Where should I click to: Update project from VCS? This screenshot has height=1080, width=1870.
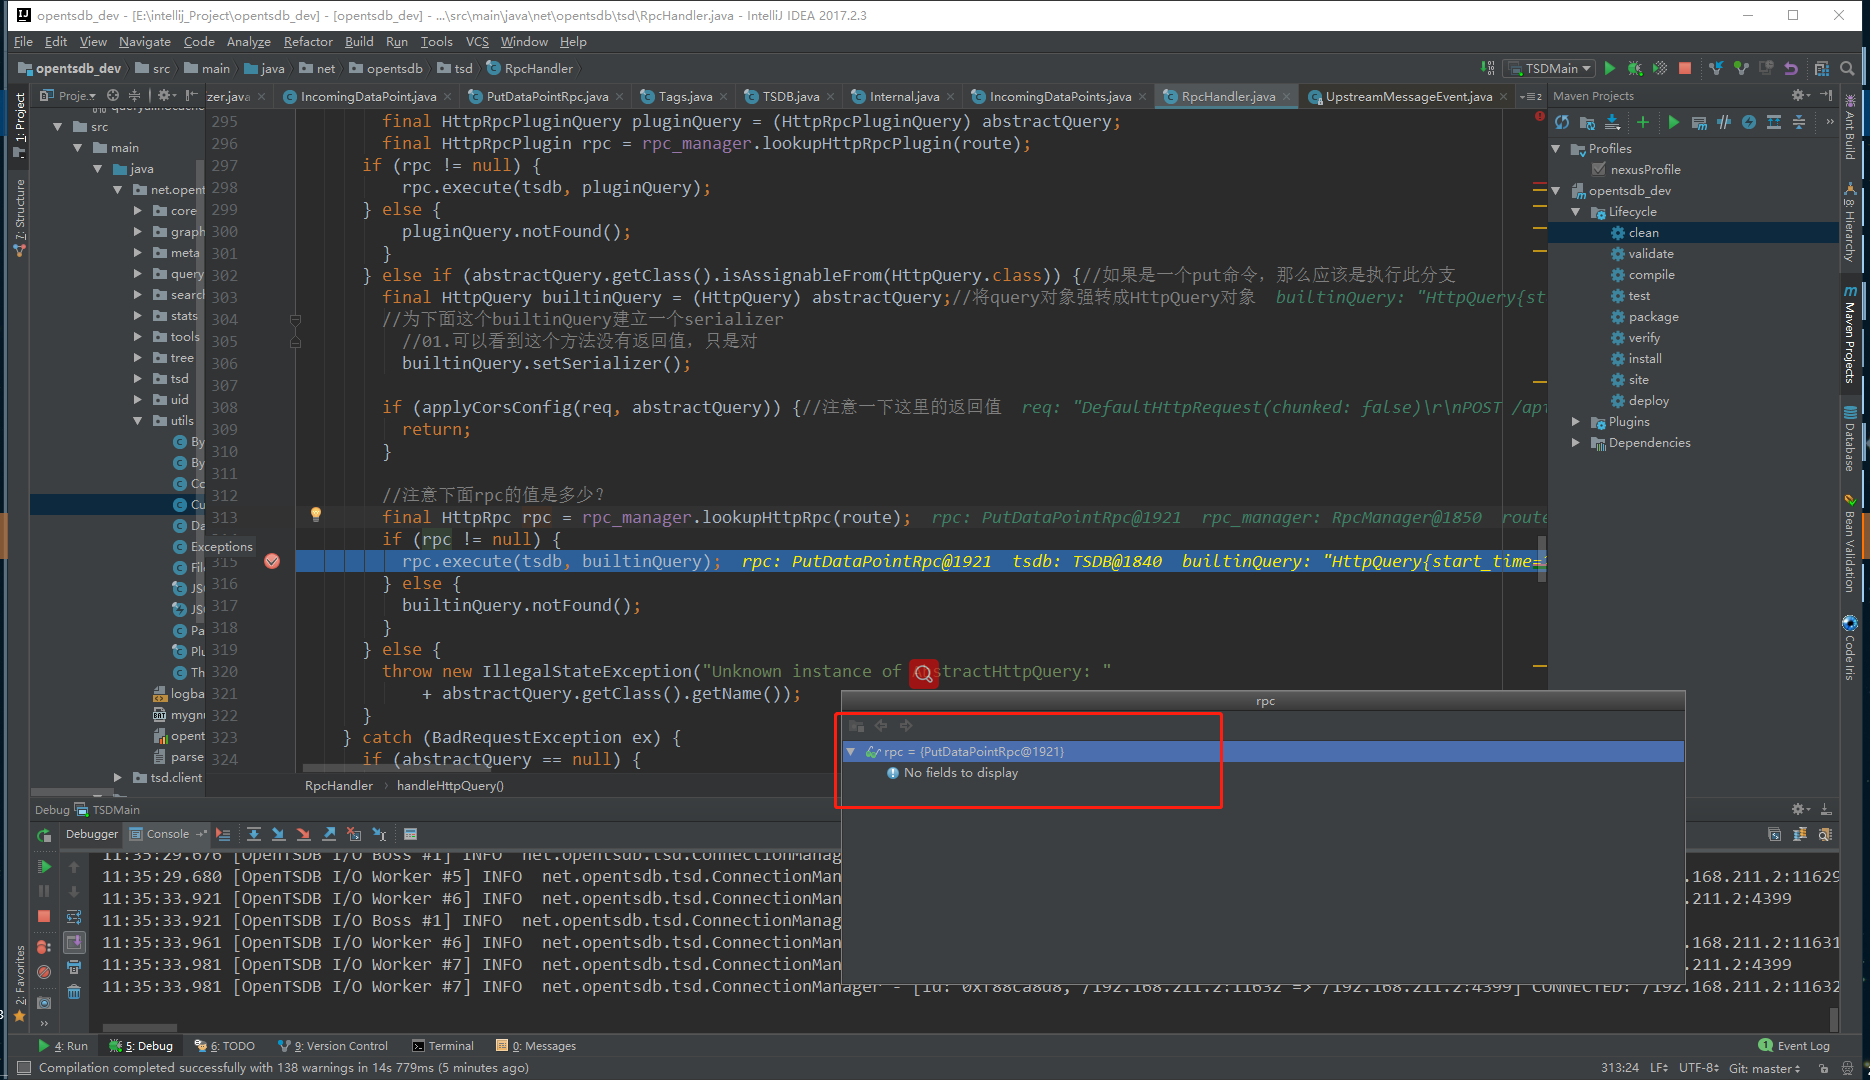pos(1716,68)
